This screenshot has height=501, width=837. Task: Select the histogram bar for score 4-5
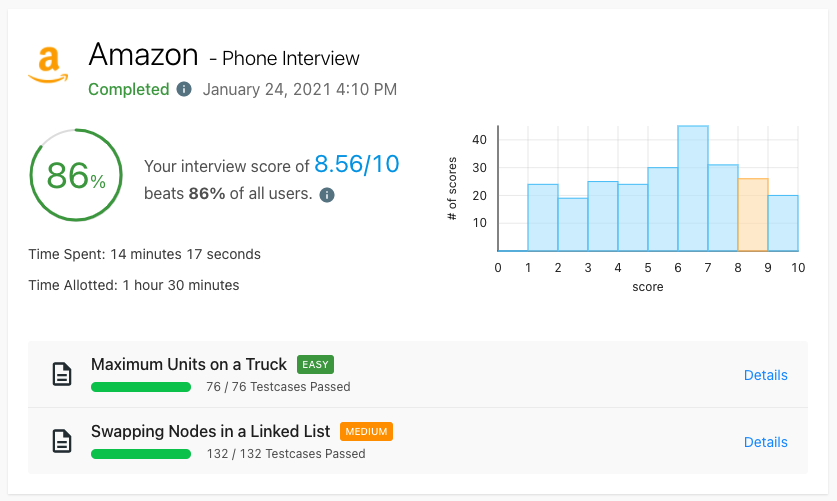(x=633, y=218)
